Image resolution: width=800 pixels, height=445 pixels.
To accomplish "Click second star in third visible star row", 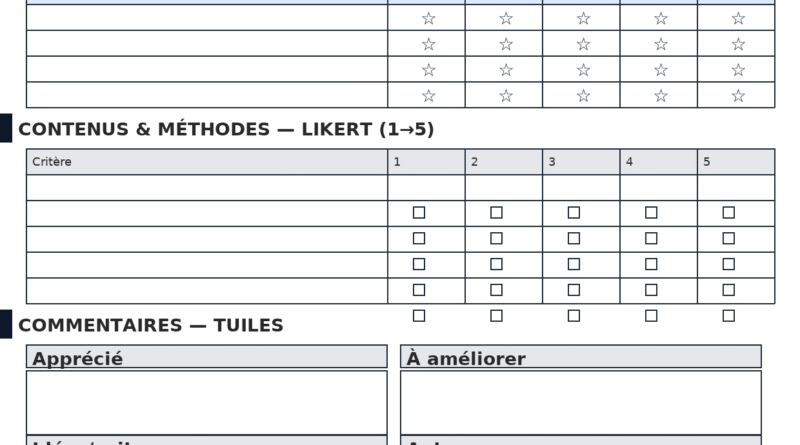I will pos(506,70).
